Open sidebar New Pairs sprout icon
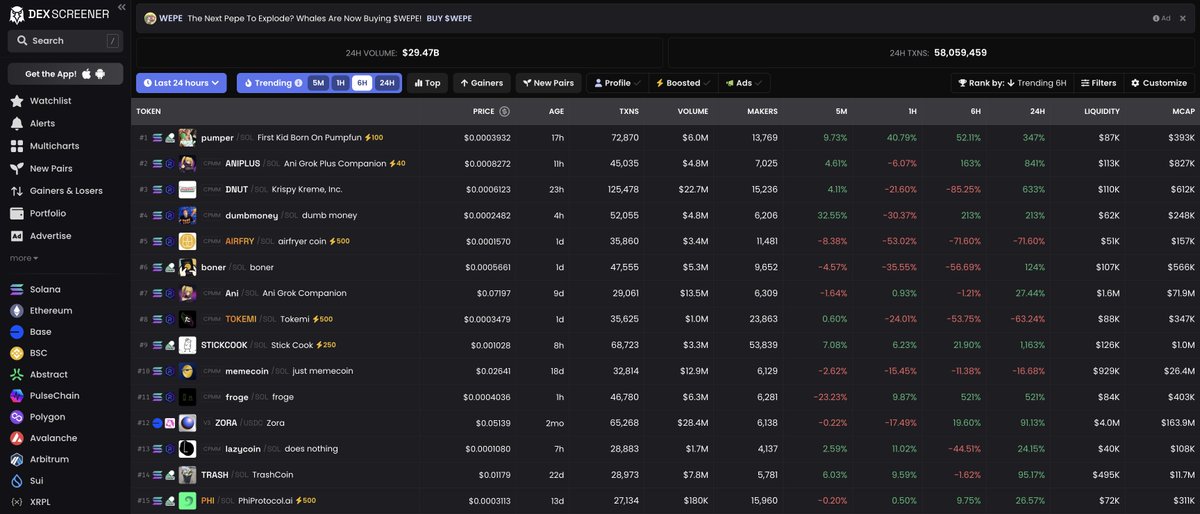Screen dimensions: 1200x514 [x=17, y=168]
